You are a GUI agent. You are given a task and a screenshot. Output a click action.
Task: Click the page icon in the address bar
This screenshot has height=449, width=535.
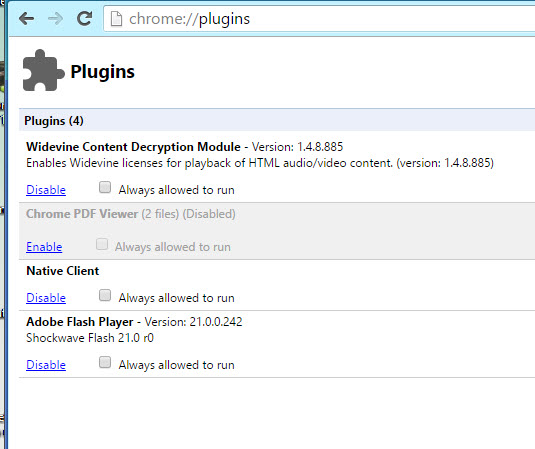pos(116,19)
